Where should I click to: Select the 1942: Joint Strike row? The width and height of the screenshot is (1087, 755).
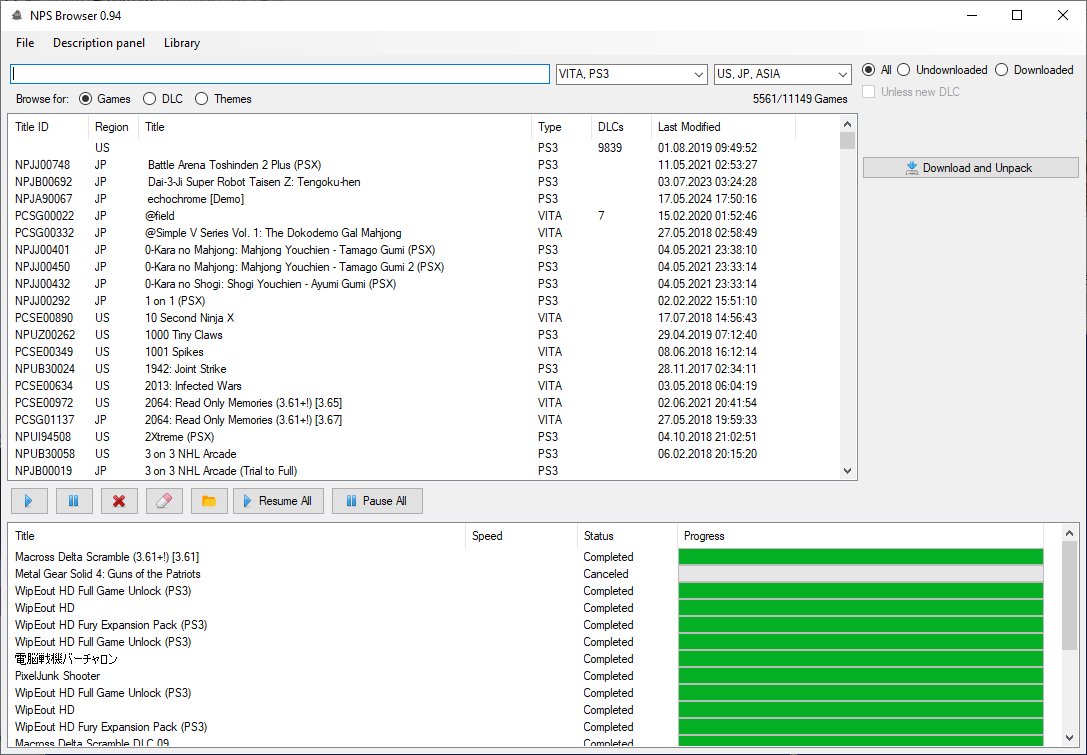coord(426,369)
